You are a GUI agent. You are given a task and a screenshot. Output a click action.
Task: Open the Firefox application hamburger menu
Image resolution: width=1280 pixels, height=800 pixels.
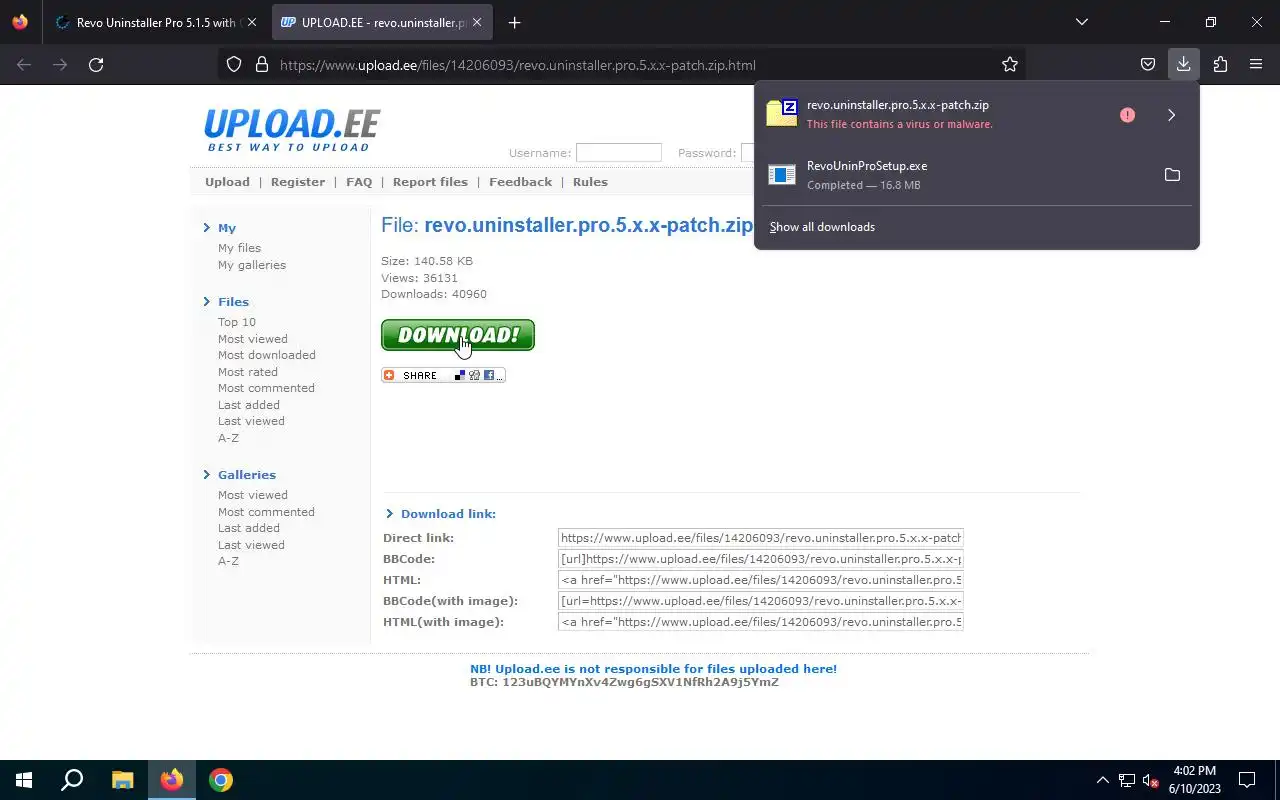[1256, 65]
